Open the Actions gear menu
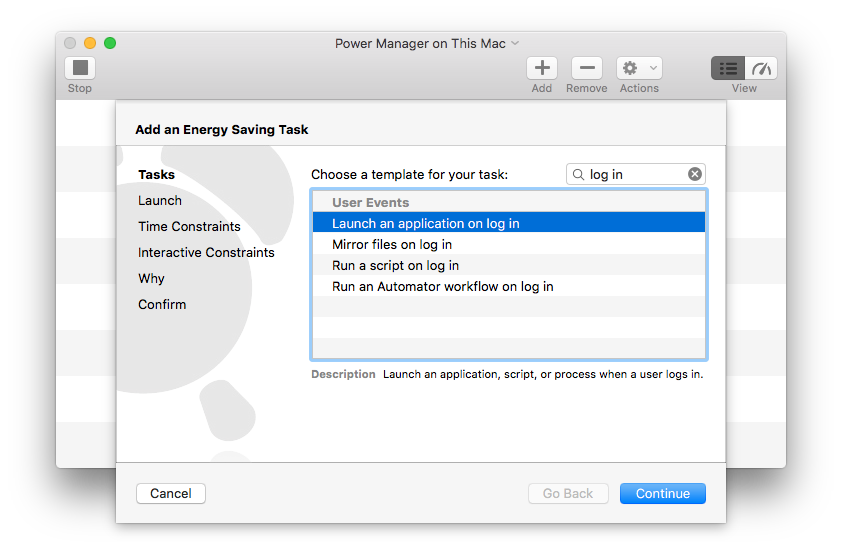This screenshot has width=842, height=548. point(639,68)
